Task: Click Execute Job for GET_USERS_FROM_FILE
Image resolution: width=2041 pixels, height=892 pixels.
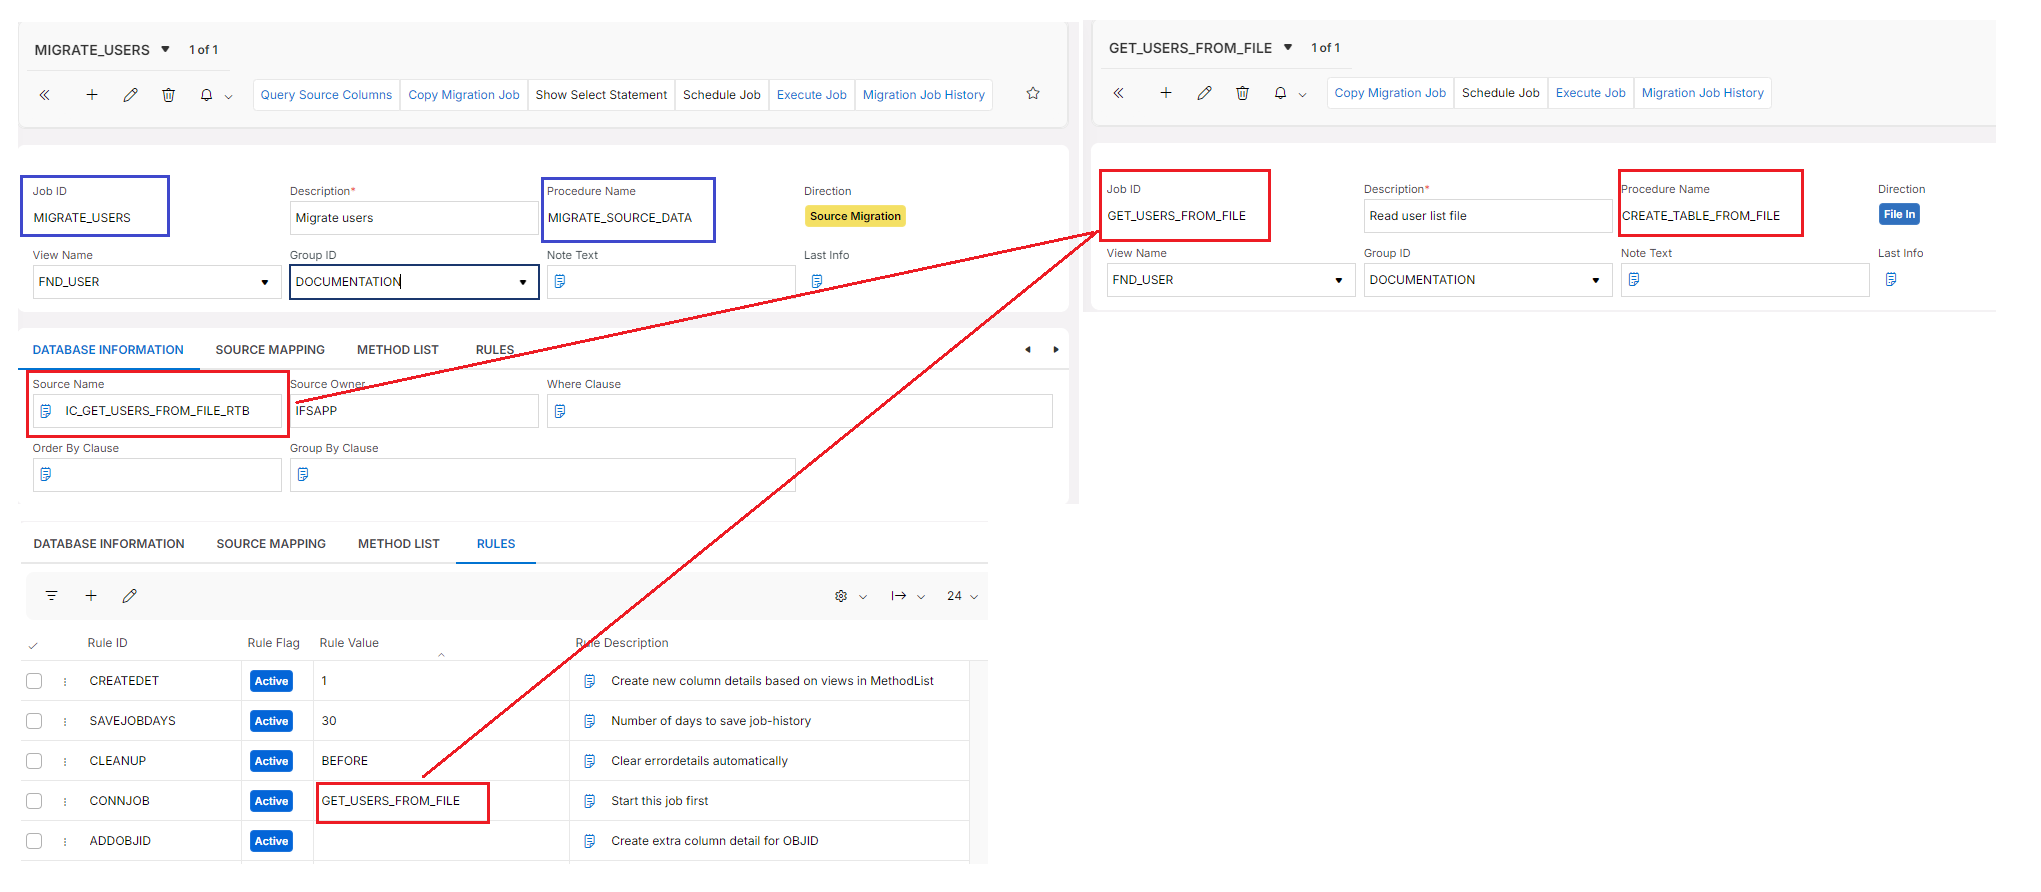Action: click(x=1590, y=93)
